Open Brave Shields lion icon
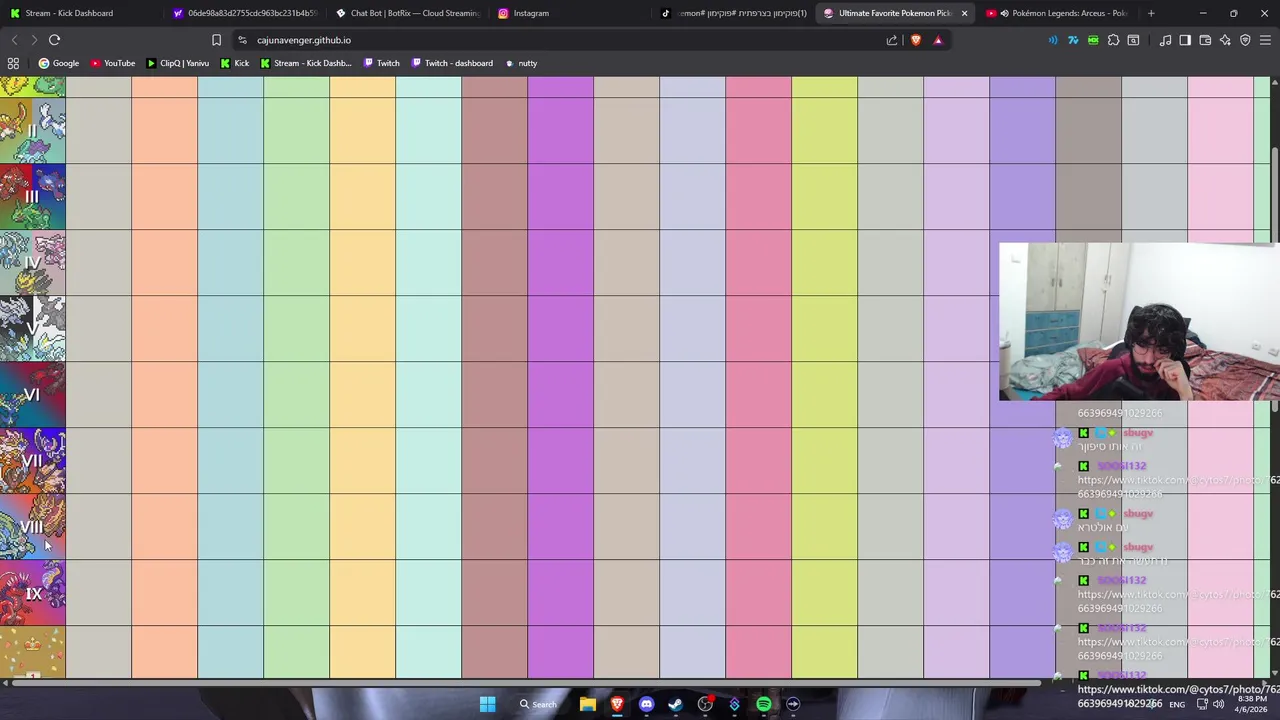This screenshot has height=720, width=1280. click(915, 40)
